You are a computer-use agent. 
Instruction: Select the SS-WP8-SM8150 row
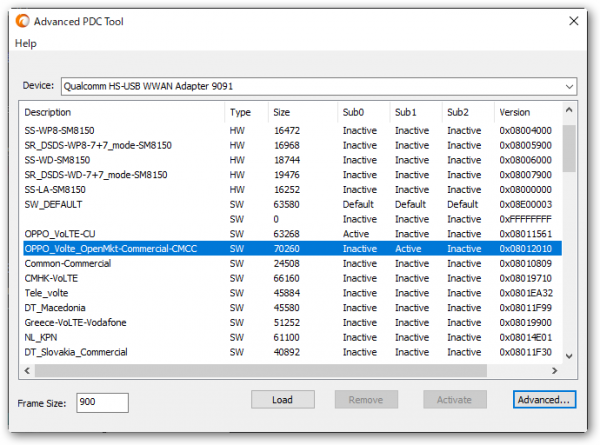click(292, 131)
